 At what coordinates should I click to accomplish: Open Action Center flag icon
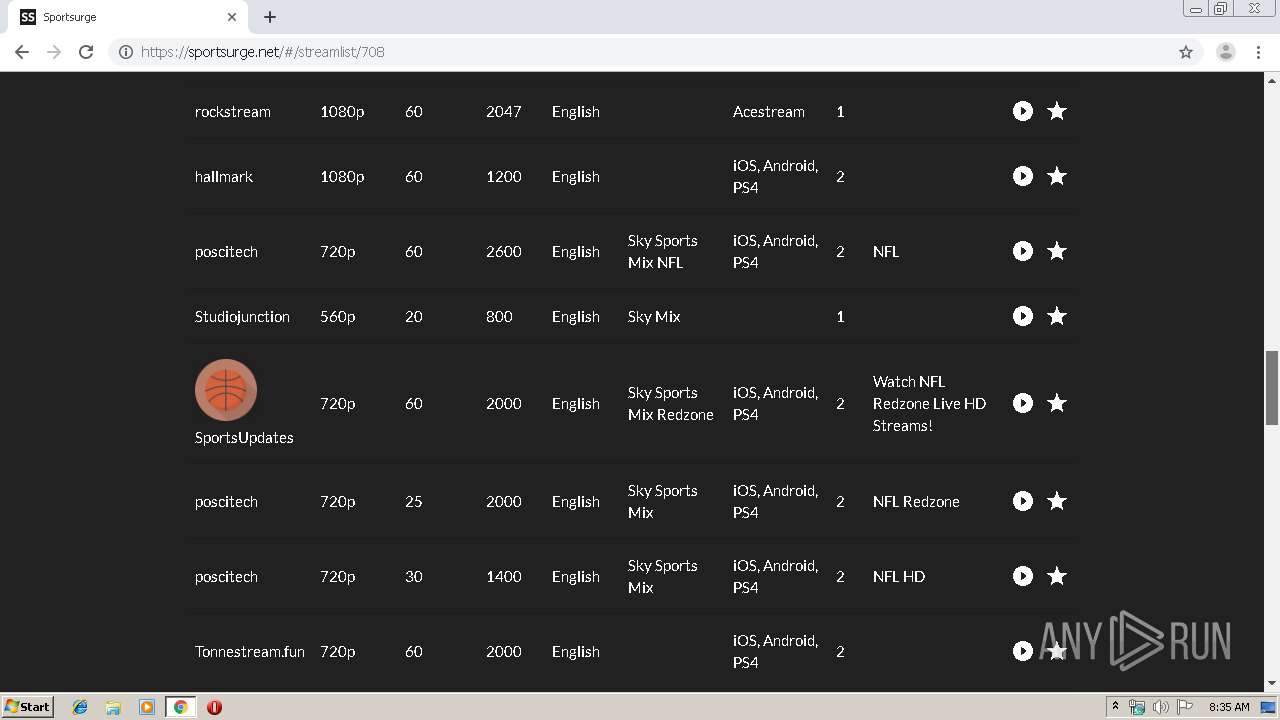1185,707
